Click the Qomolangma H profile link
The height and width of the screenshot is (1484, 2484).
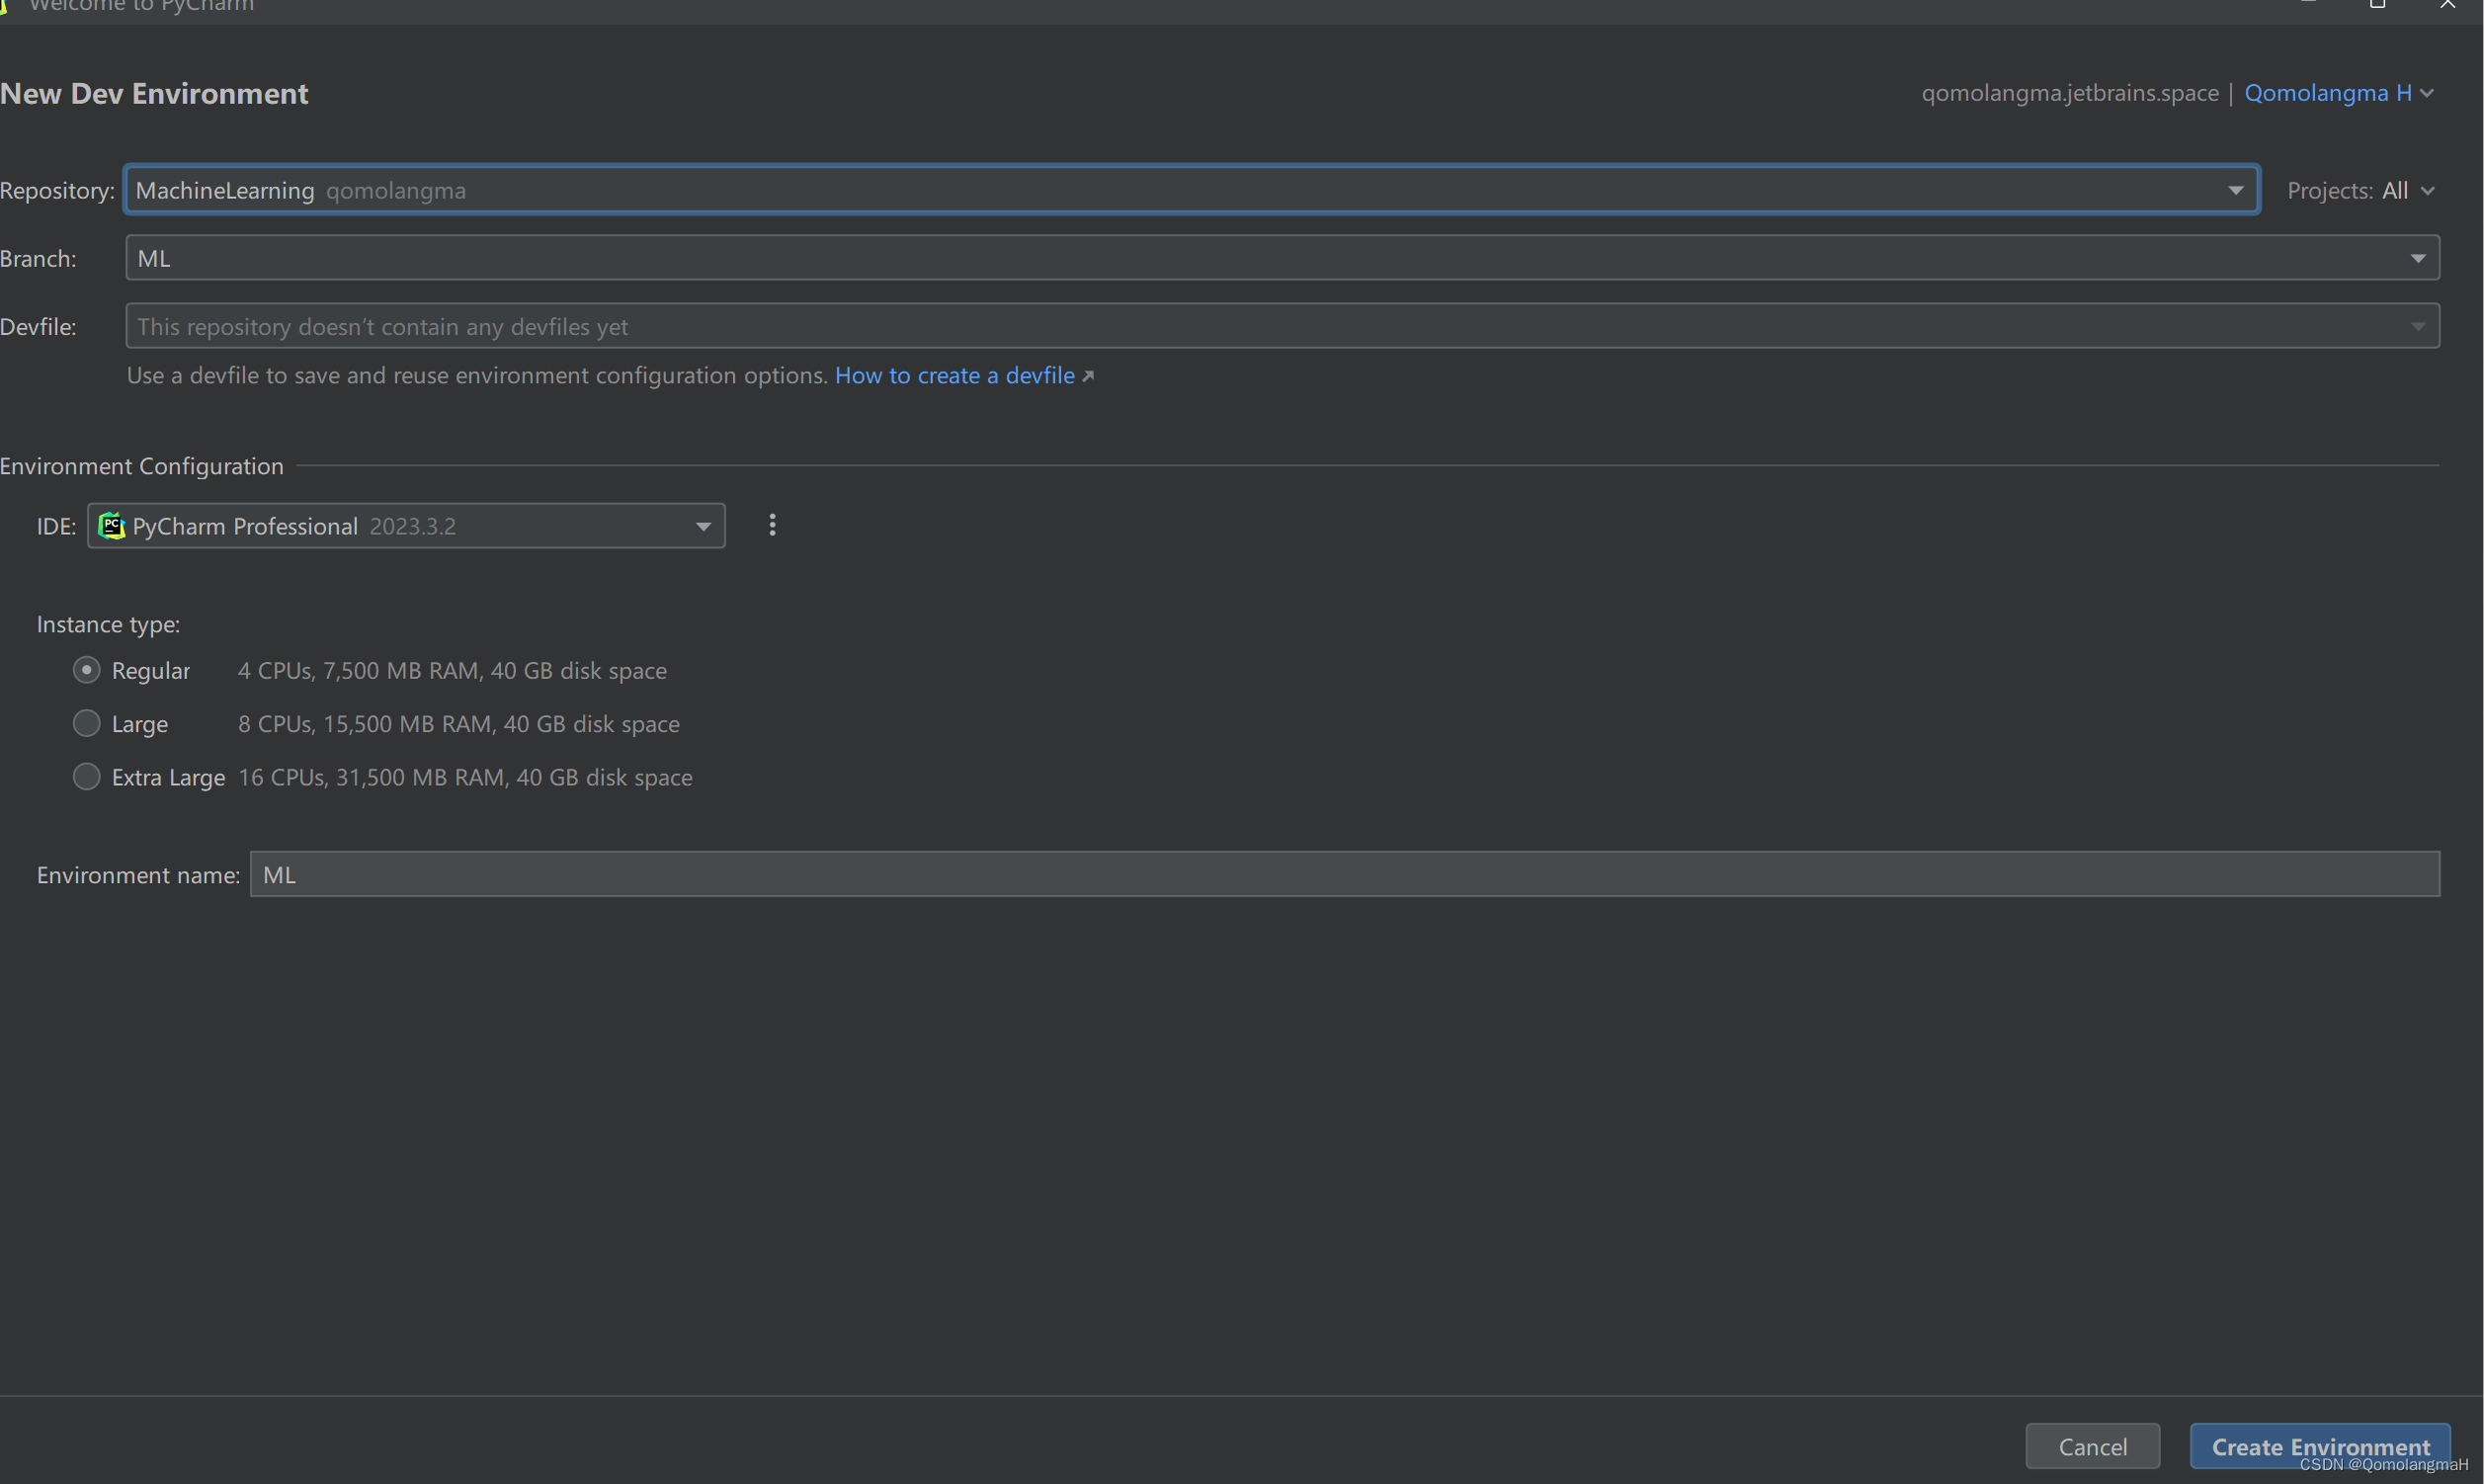(2328, 92)
